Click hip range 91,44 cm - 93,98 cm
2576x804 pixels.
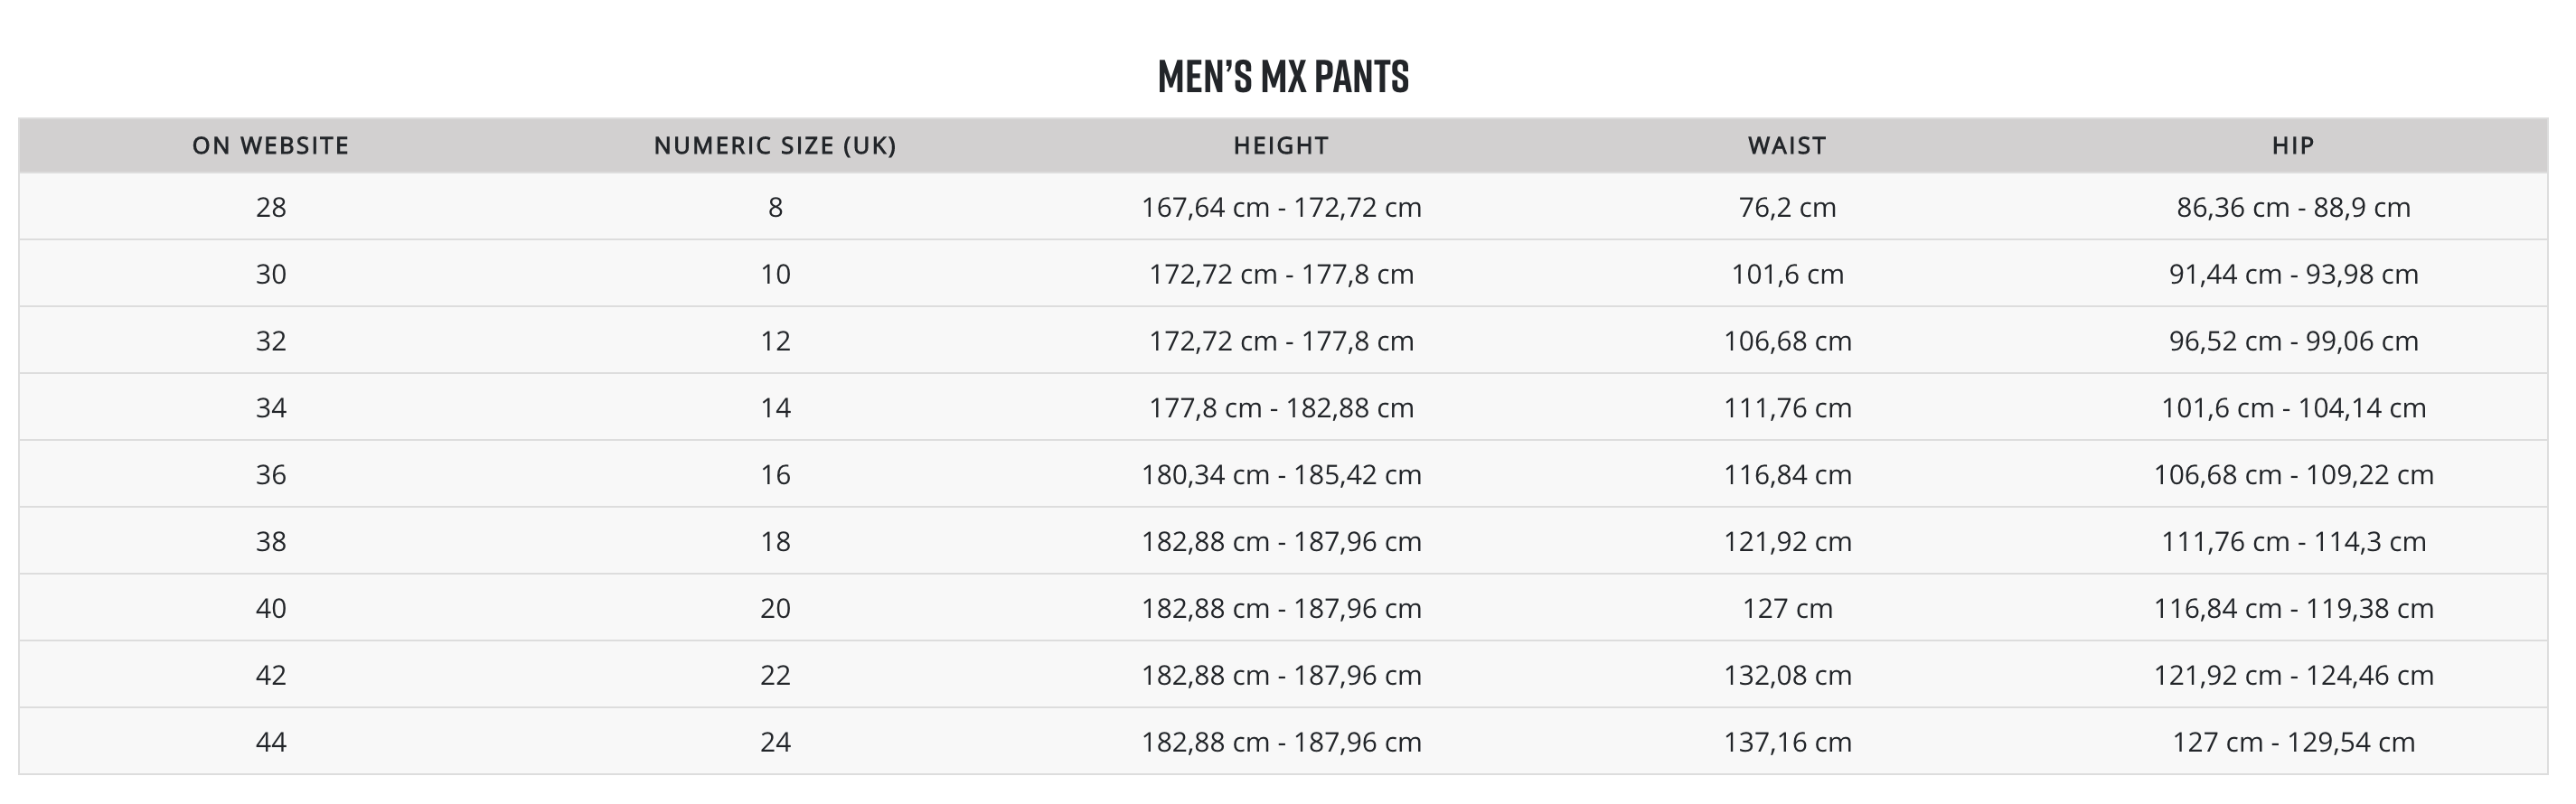tap(2293, 274)
